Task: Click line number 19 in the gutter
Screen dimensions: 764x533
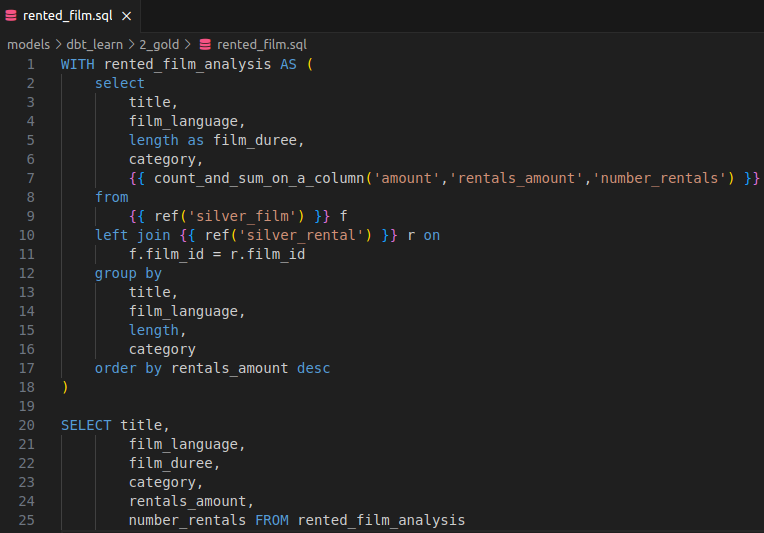Action: coord(27,406)
